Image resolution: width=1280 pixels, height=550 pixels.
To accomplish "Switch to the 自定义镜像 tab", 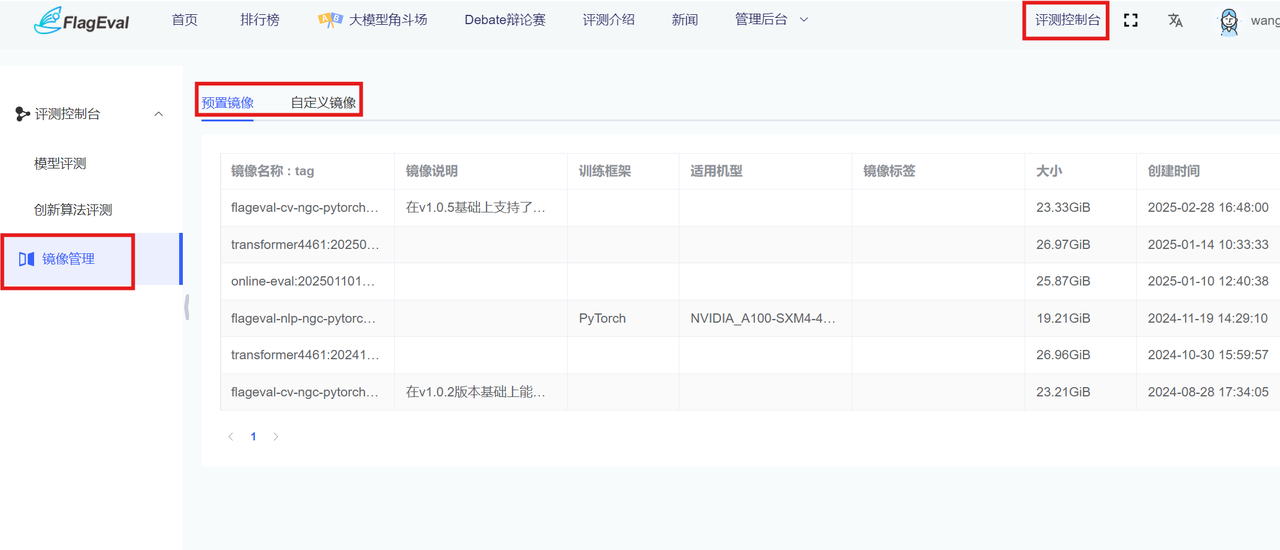I will [323, 102].
